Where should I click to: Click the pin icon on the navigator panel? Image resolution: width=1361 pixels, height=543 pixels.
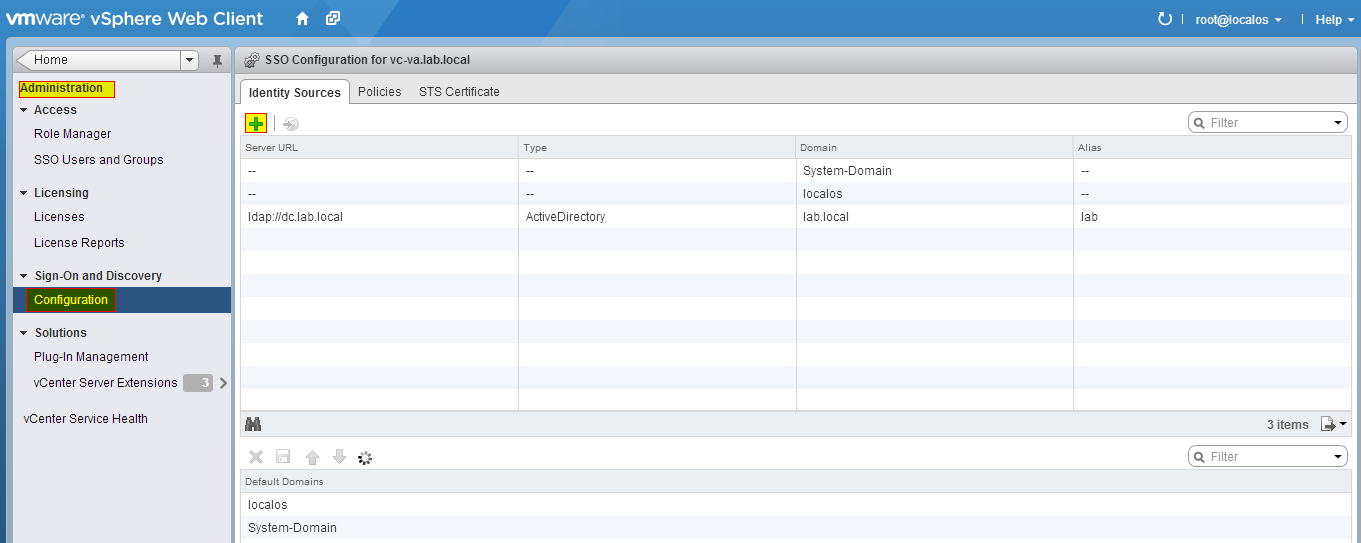click(217, 60)
